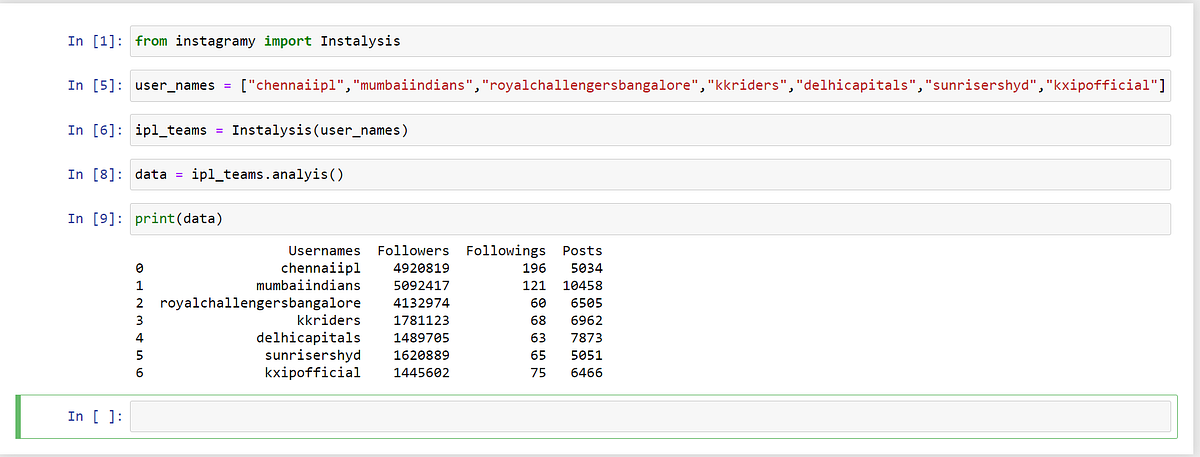Click the "chennaiipl" string in user_names list
This screenshot has width=1200, height=457.
[x=296, y=86]
